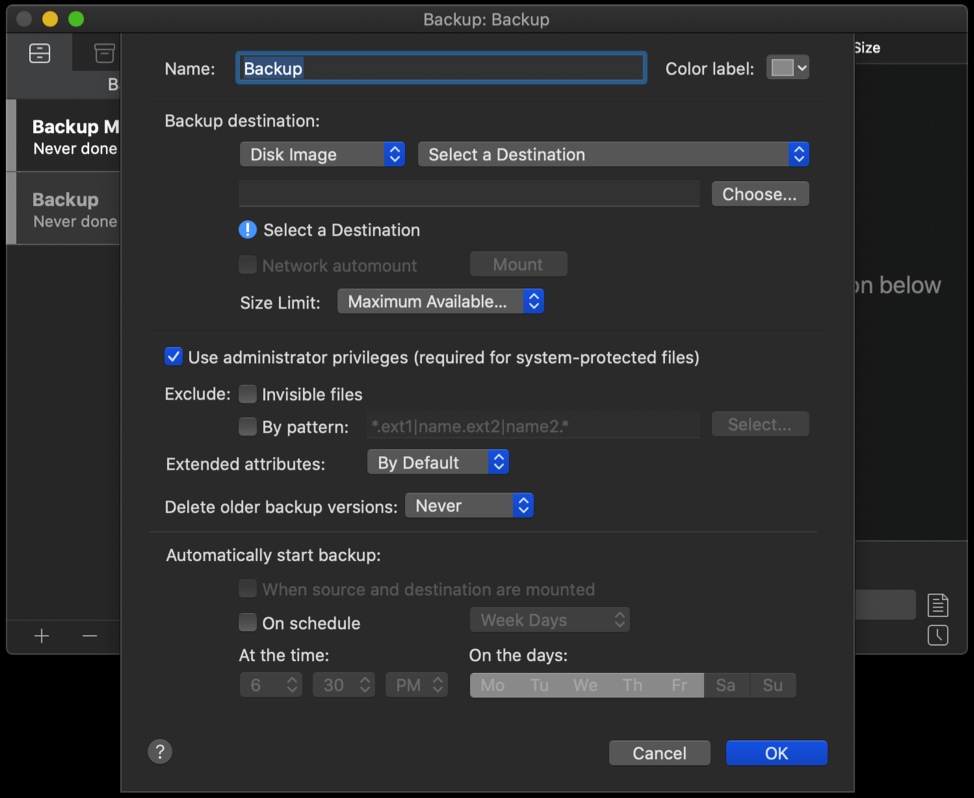This screenshot has width=974, height=798.
Task: Enable the By pattern checkbox
Action: point(248,427)
